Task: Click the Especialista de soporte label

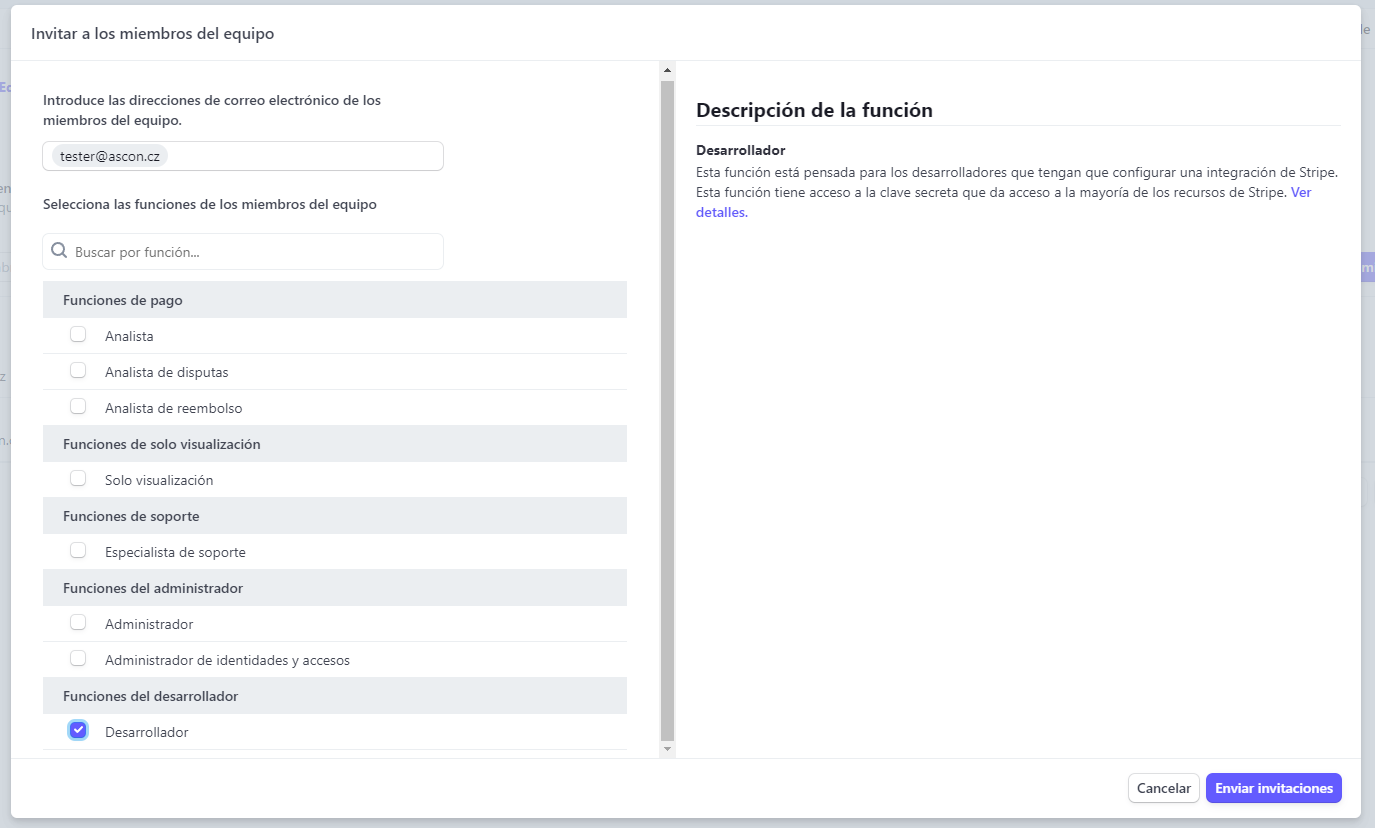Action: pos(175,552)
